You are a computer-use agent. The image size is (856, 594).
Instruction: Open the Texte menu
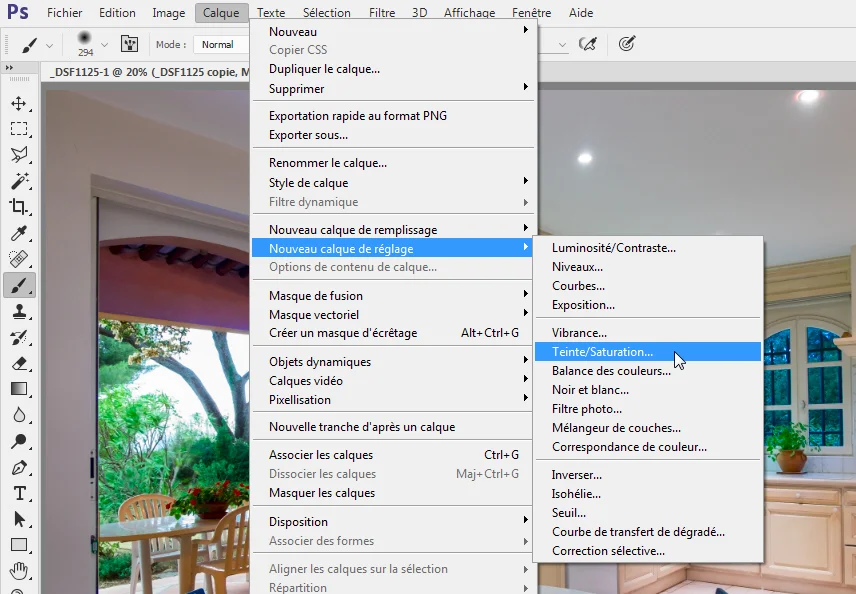point(271,13)
